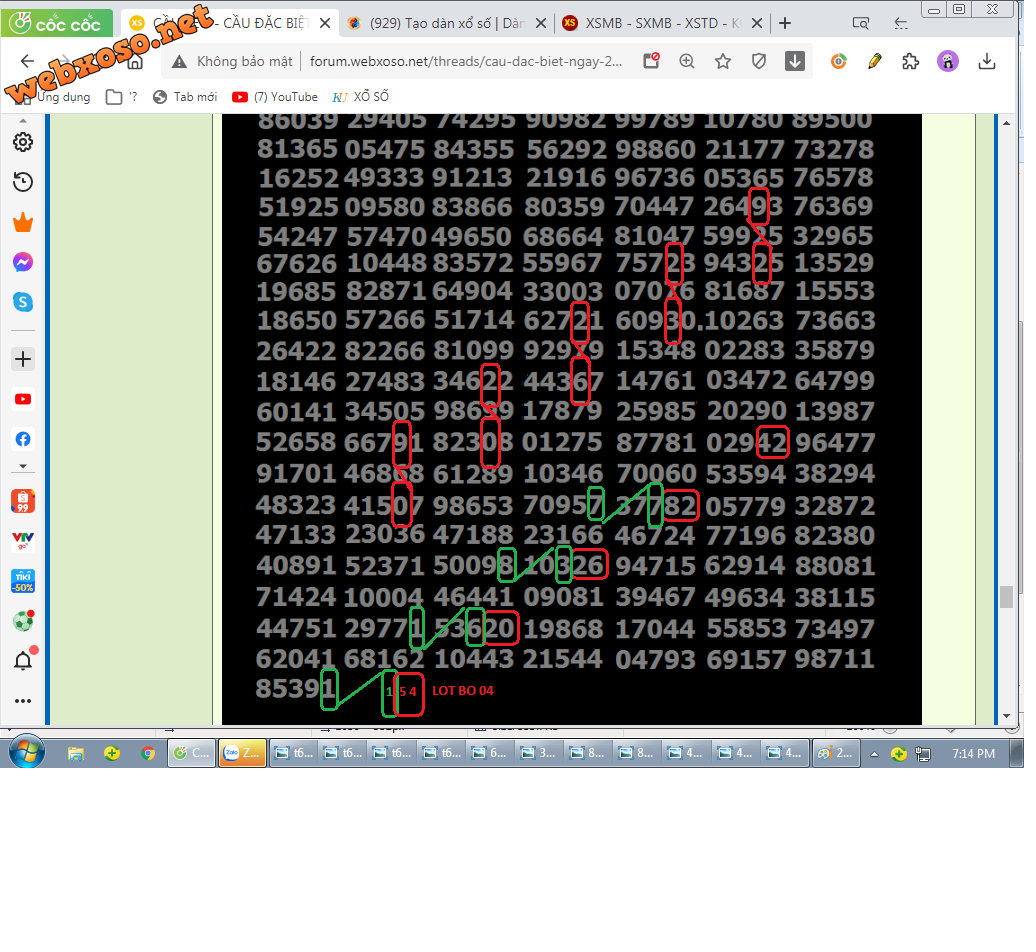Open the sidebar settings gear

(23, 142)
